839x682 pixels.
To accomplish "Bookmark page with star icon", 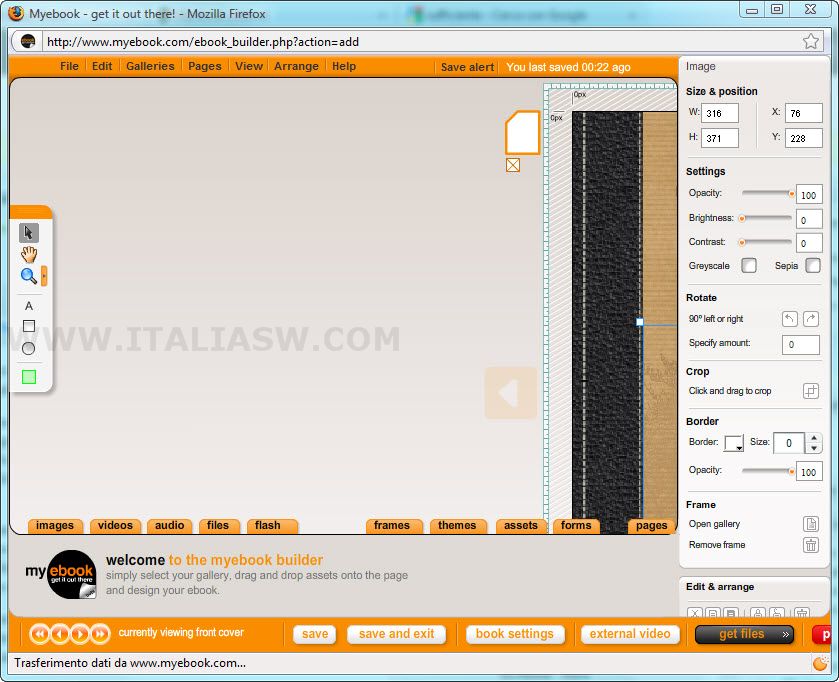I will click(x=811, y=42).
